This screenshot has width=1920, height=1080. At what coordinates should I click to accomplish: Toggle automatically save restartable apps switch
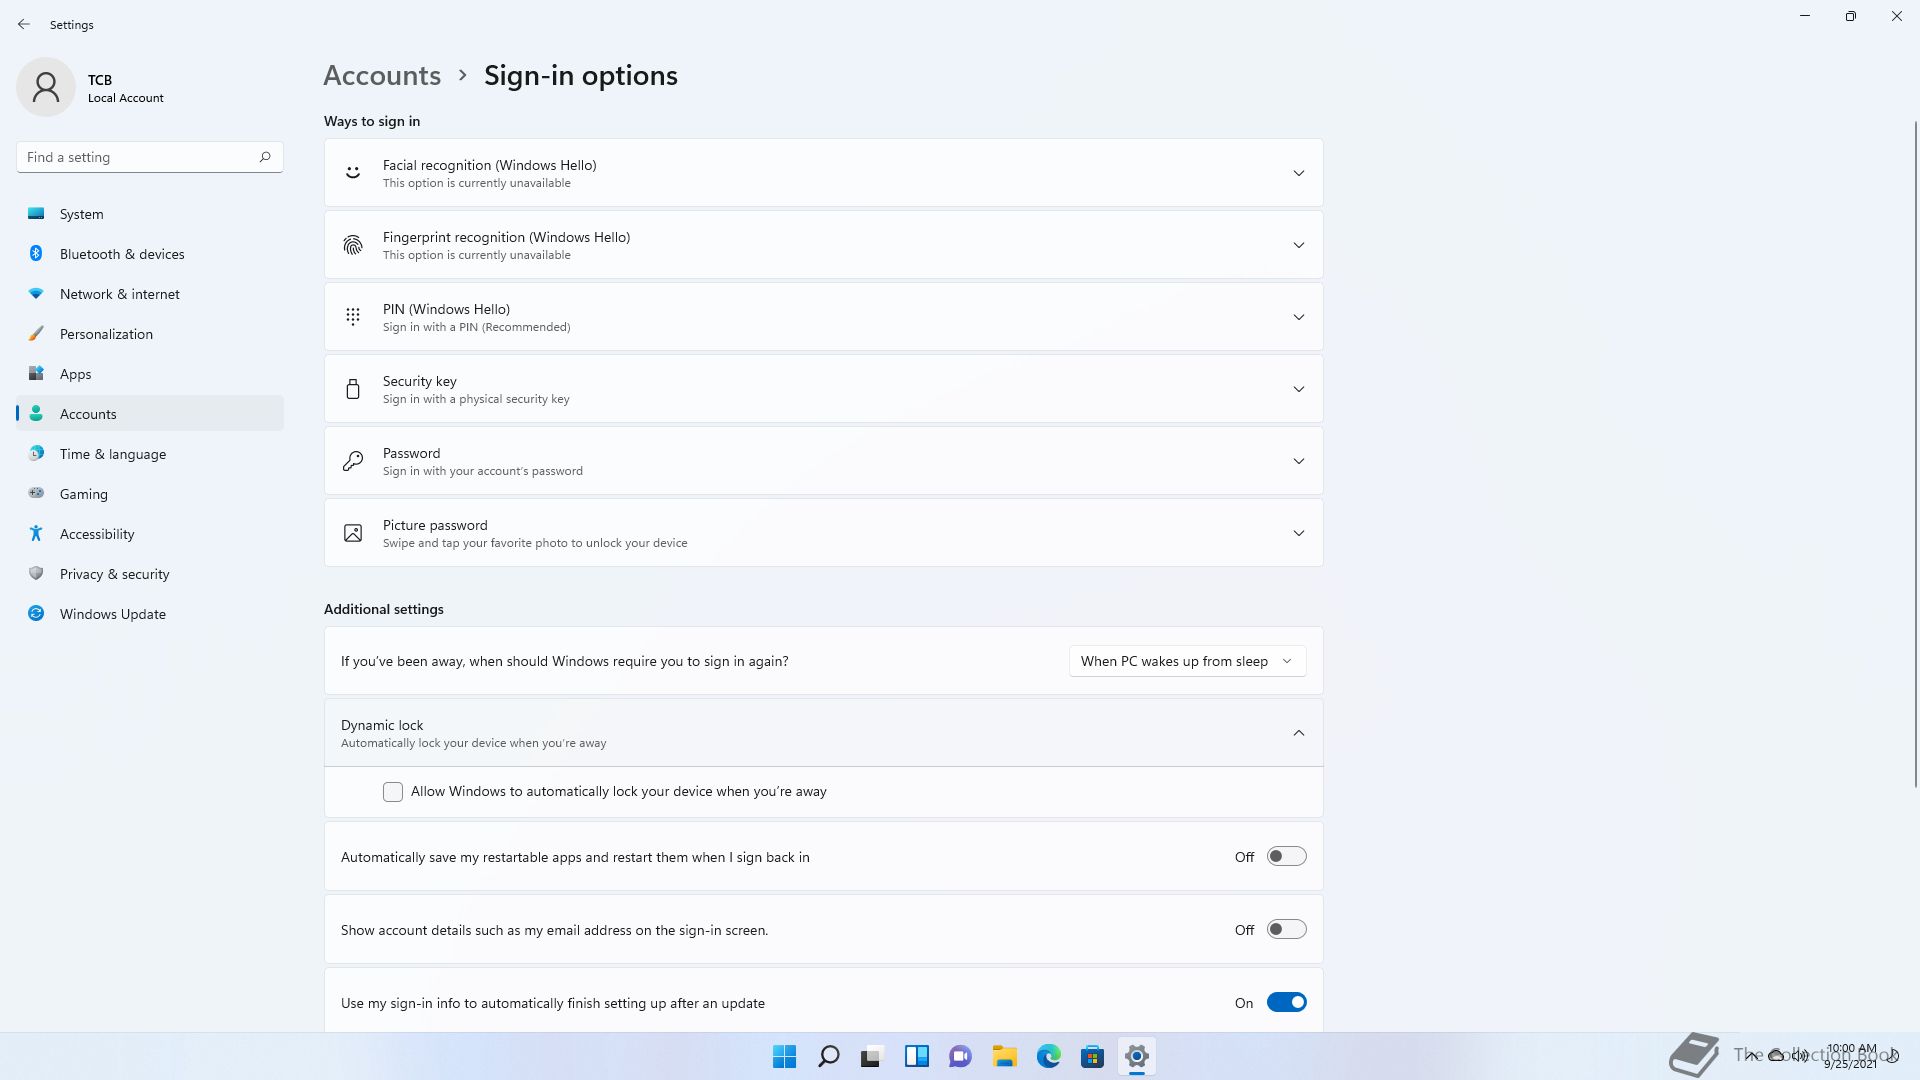[x=1286, y=856]
